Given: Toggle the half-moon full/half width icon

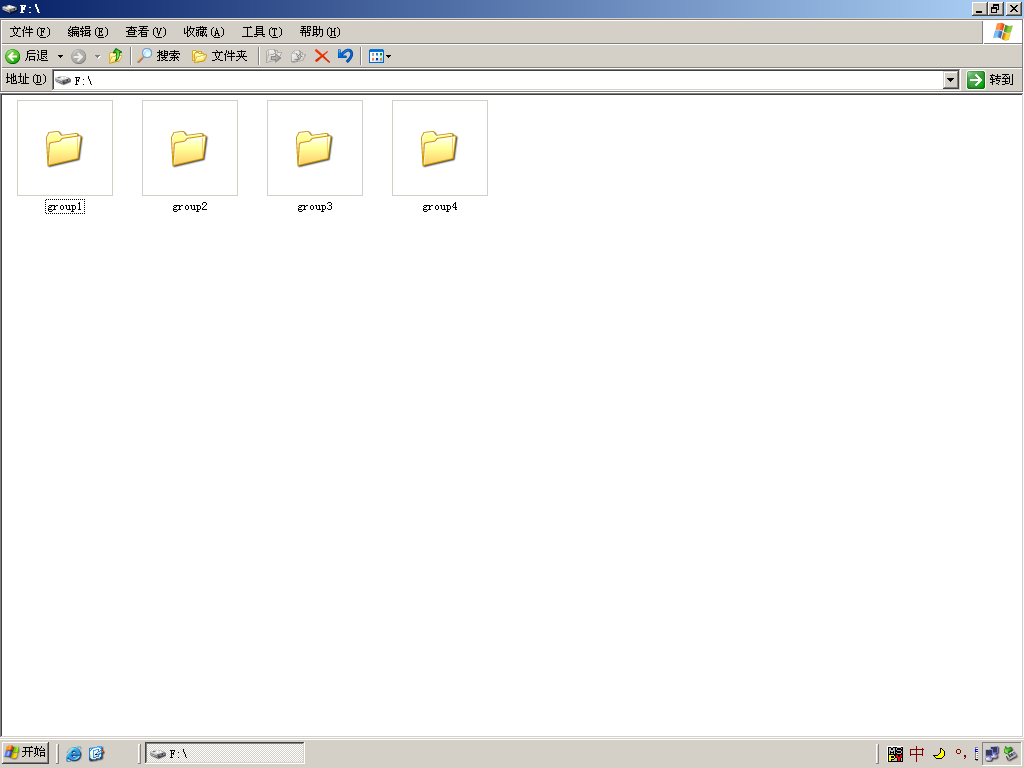Looking at the screenshot, I should click(x=939, y=754).
